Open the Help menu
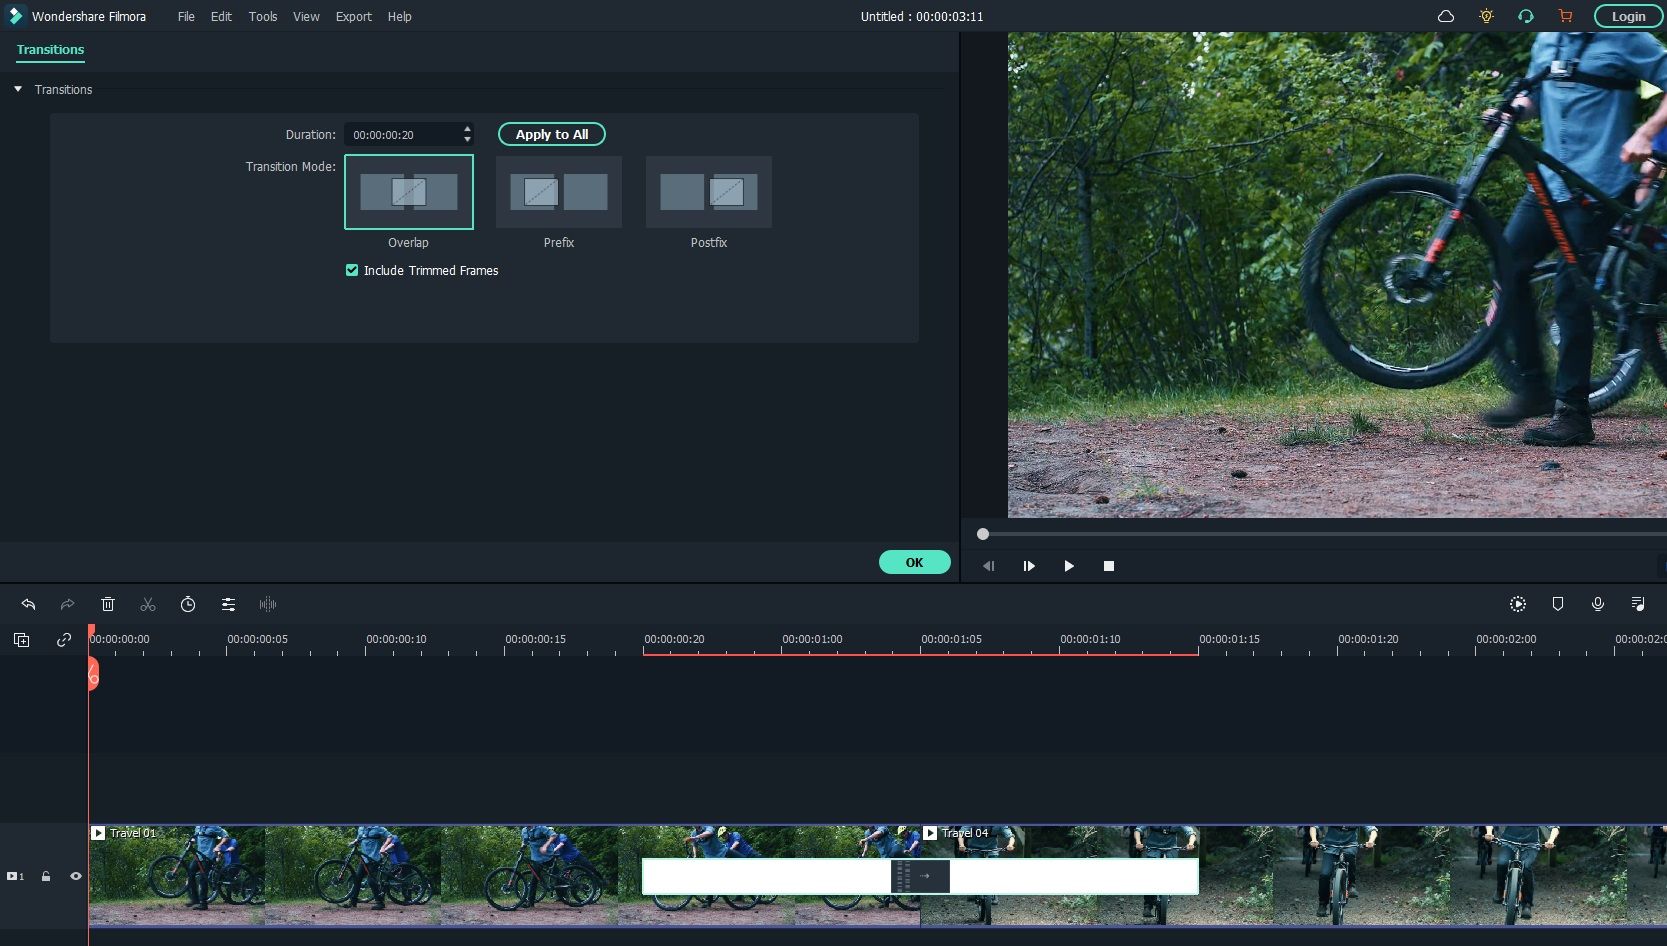Image resolution: width=1667 pixels, height=946 pixels. click(x=400, y=16)
